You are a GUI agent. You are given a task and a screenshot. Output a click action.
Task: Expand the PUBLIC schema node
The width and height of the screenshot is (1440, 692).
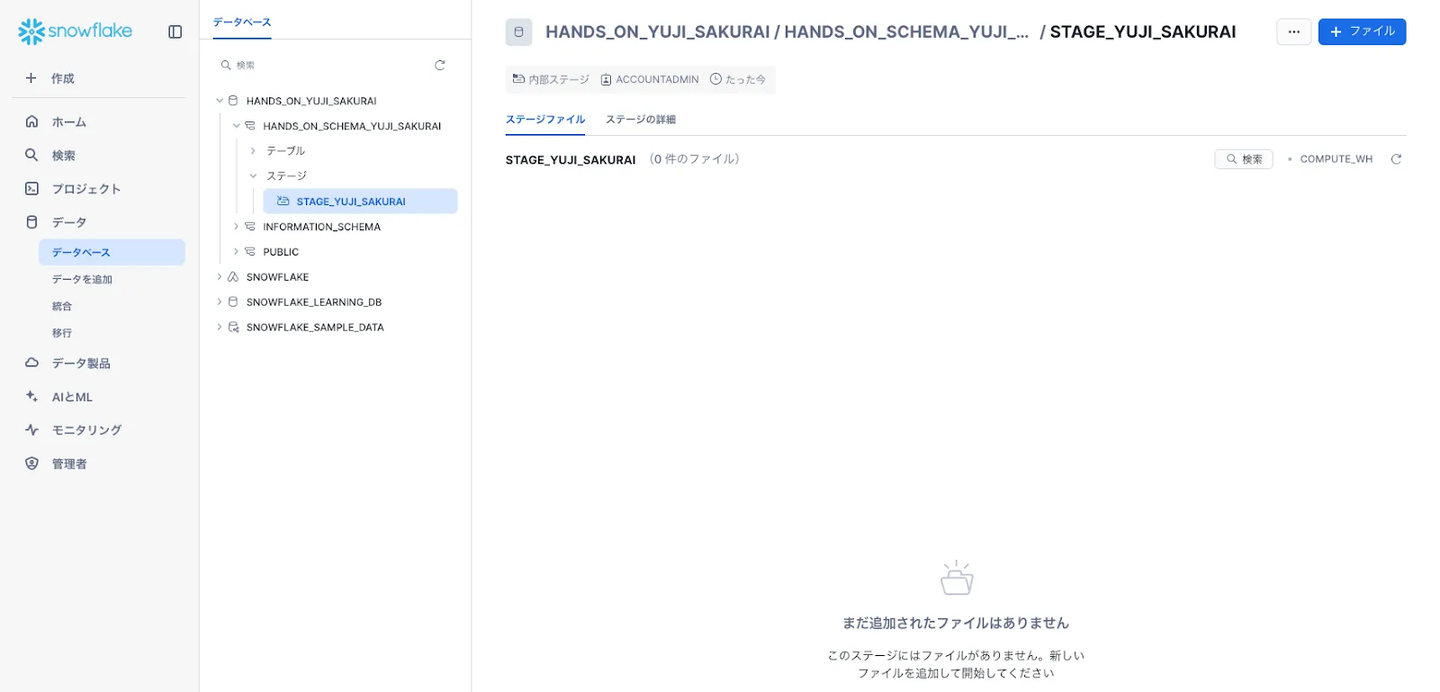pyautogui.click(x=236, y=252)
